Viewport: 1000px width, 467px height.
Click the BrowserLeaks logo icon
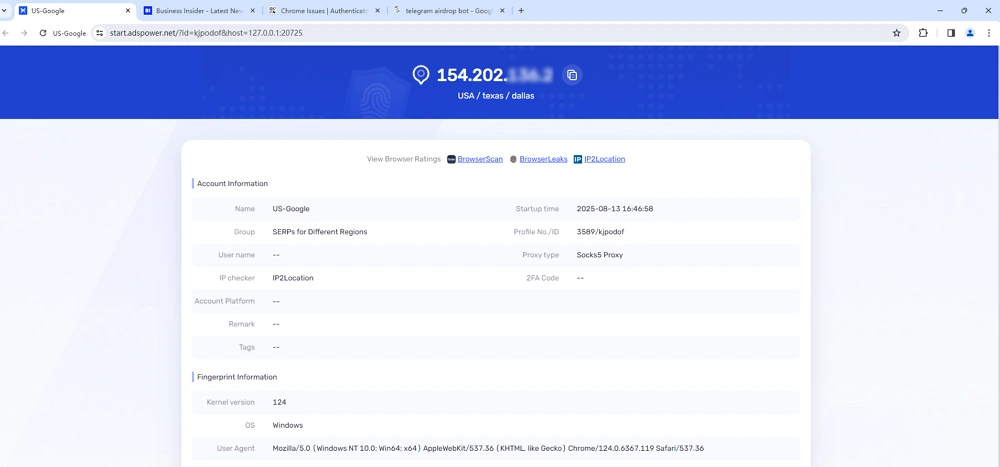pos(513,159)
